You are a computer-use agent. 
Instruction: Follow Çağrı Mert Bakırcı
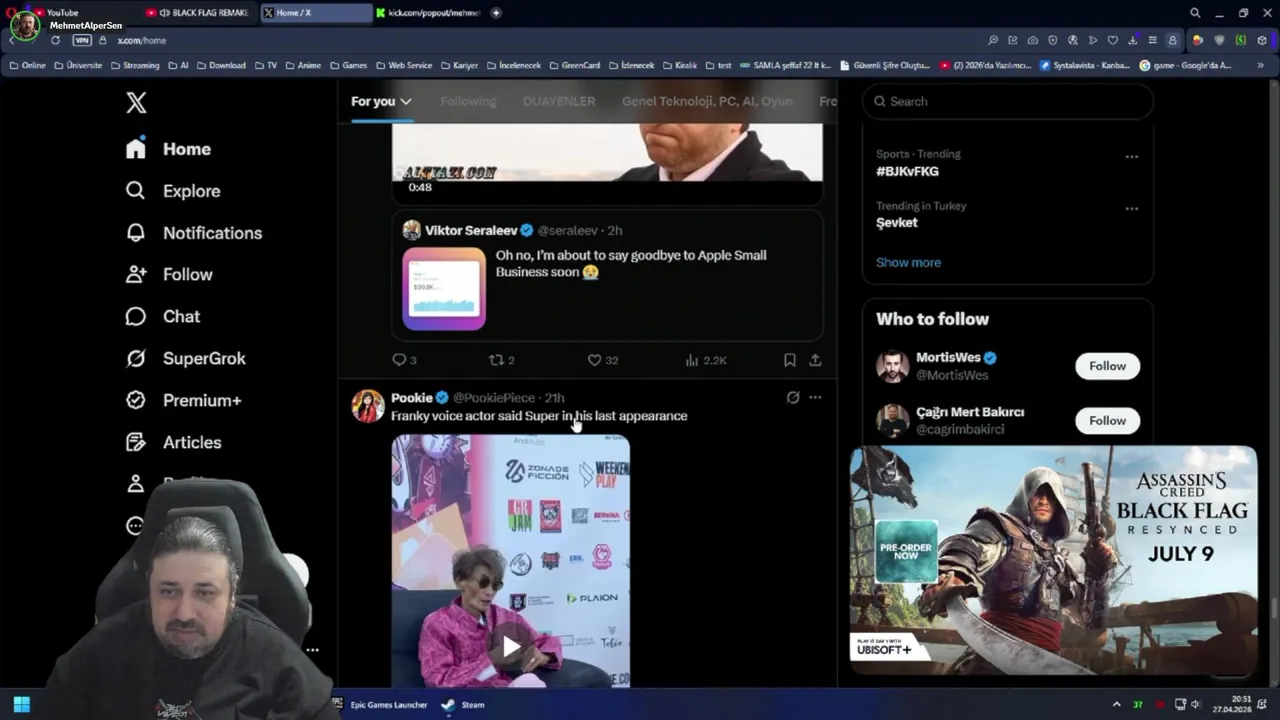click(1107, 421)
